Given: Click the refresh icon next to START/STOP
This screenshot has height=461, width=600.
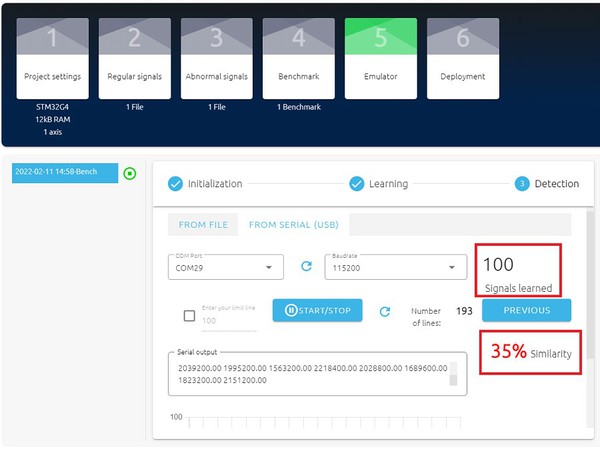Looking at the screenshot, I should pos(385,311).
